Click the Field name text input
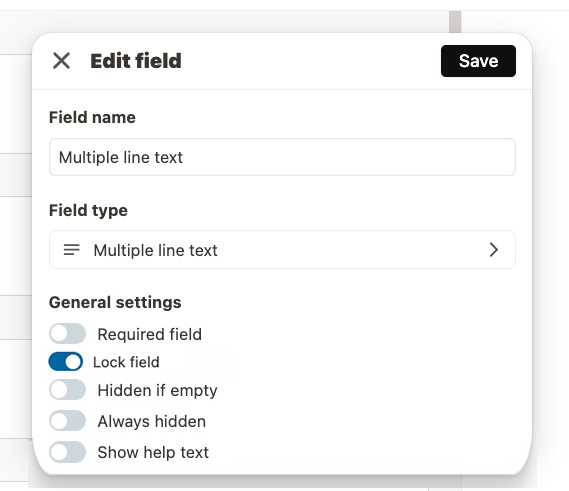The image size is (569, 491). pyautogui.click(x=282, y=157)
